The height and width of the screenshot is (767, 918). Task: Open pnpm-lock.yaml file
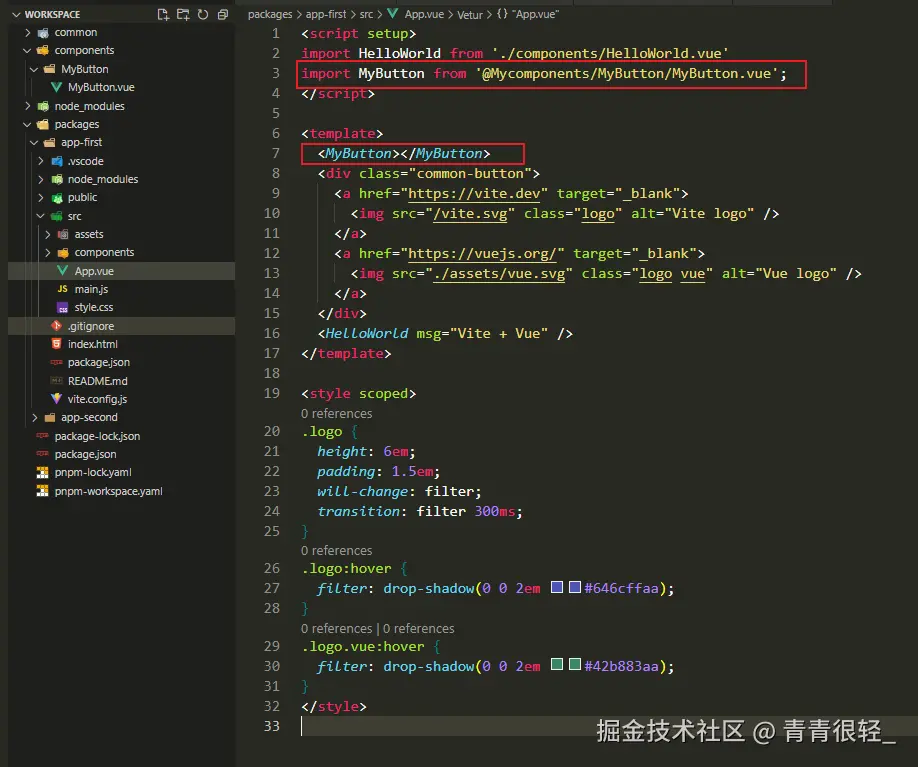click(x=93, y=472)
